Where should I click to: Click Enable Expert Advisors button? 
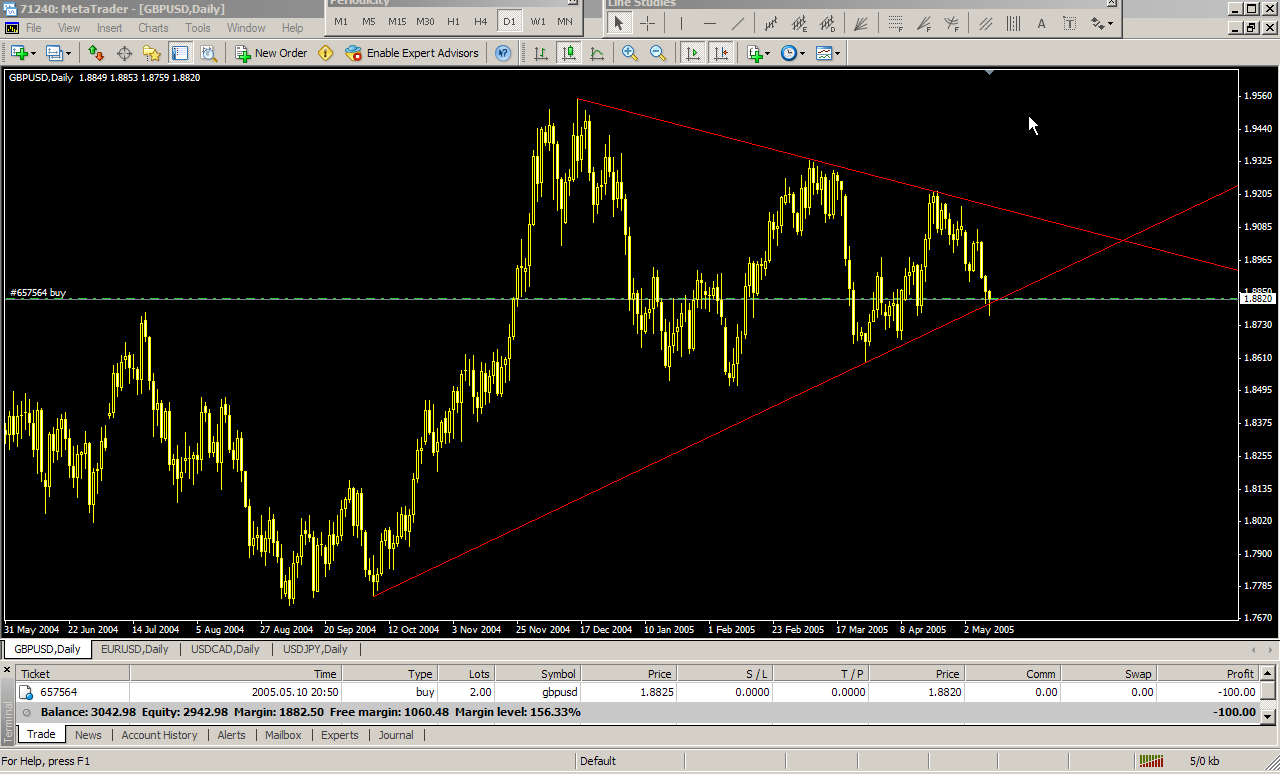coord(412,53)
